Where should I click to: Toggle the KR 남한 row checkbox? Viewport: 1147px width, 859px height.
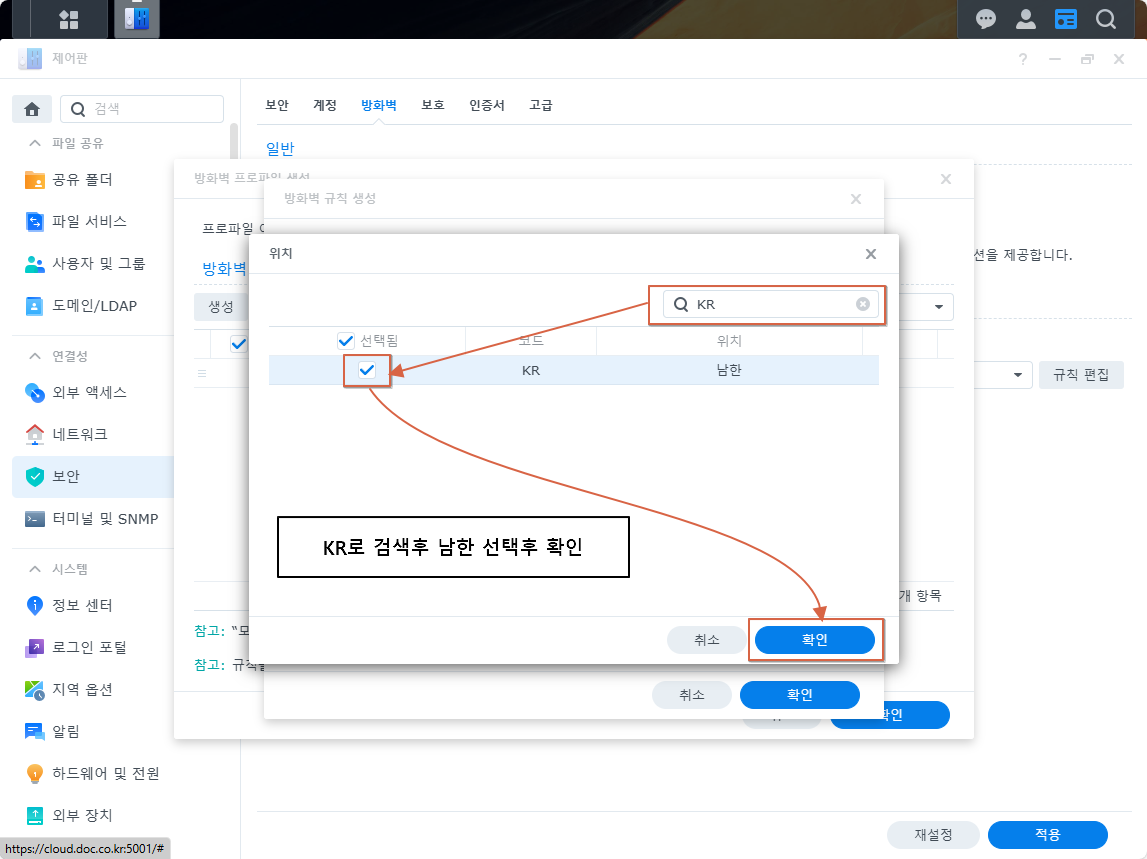[x=367, y=370]
